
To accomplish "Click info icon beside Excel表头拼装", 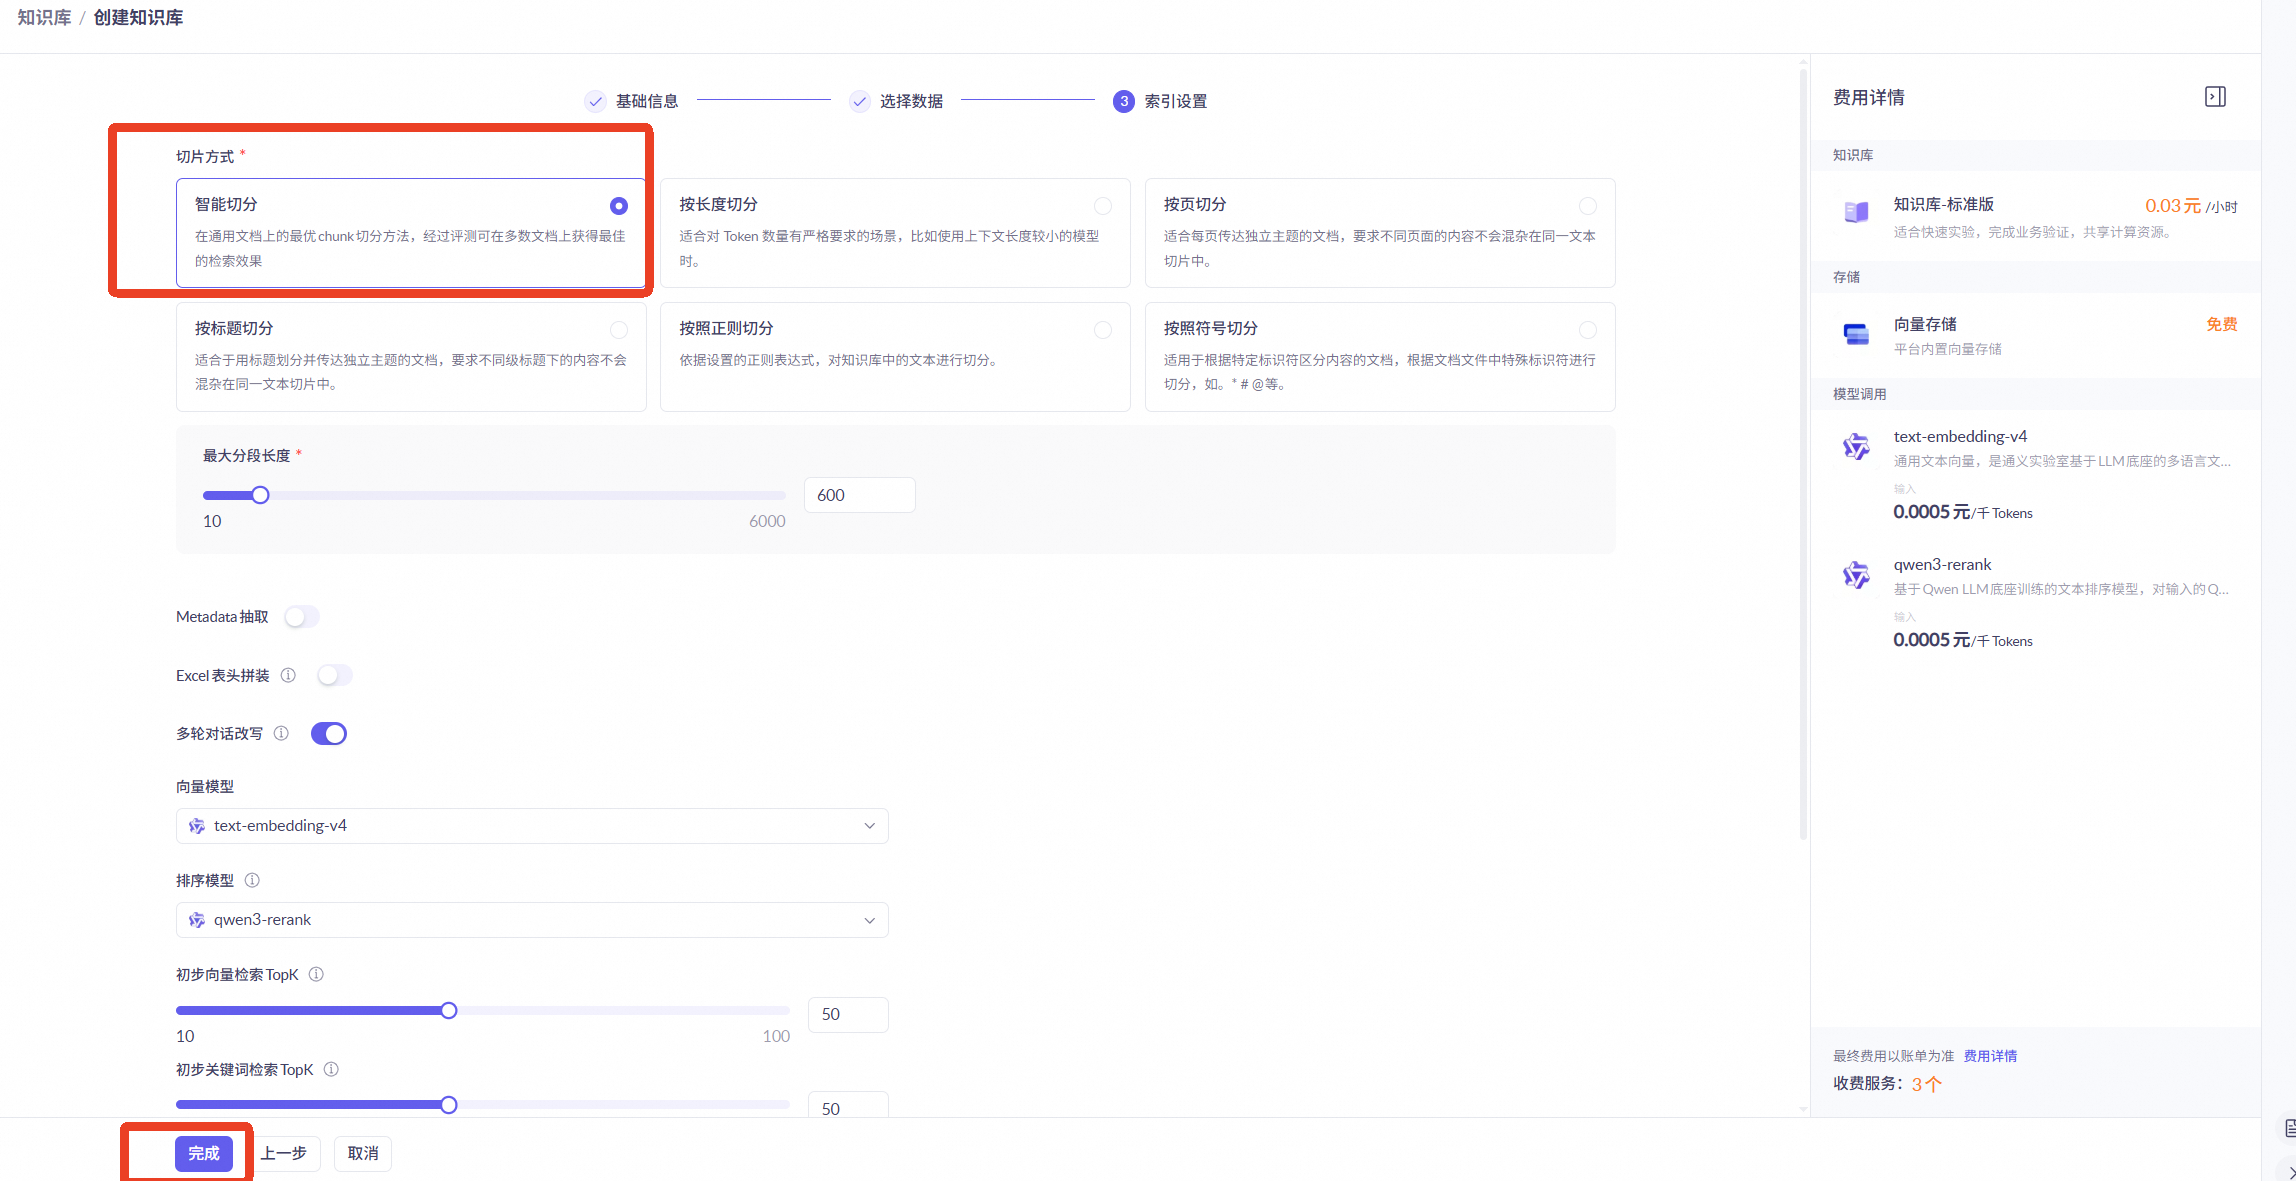I will coord(288,675).
